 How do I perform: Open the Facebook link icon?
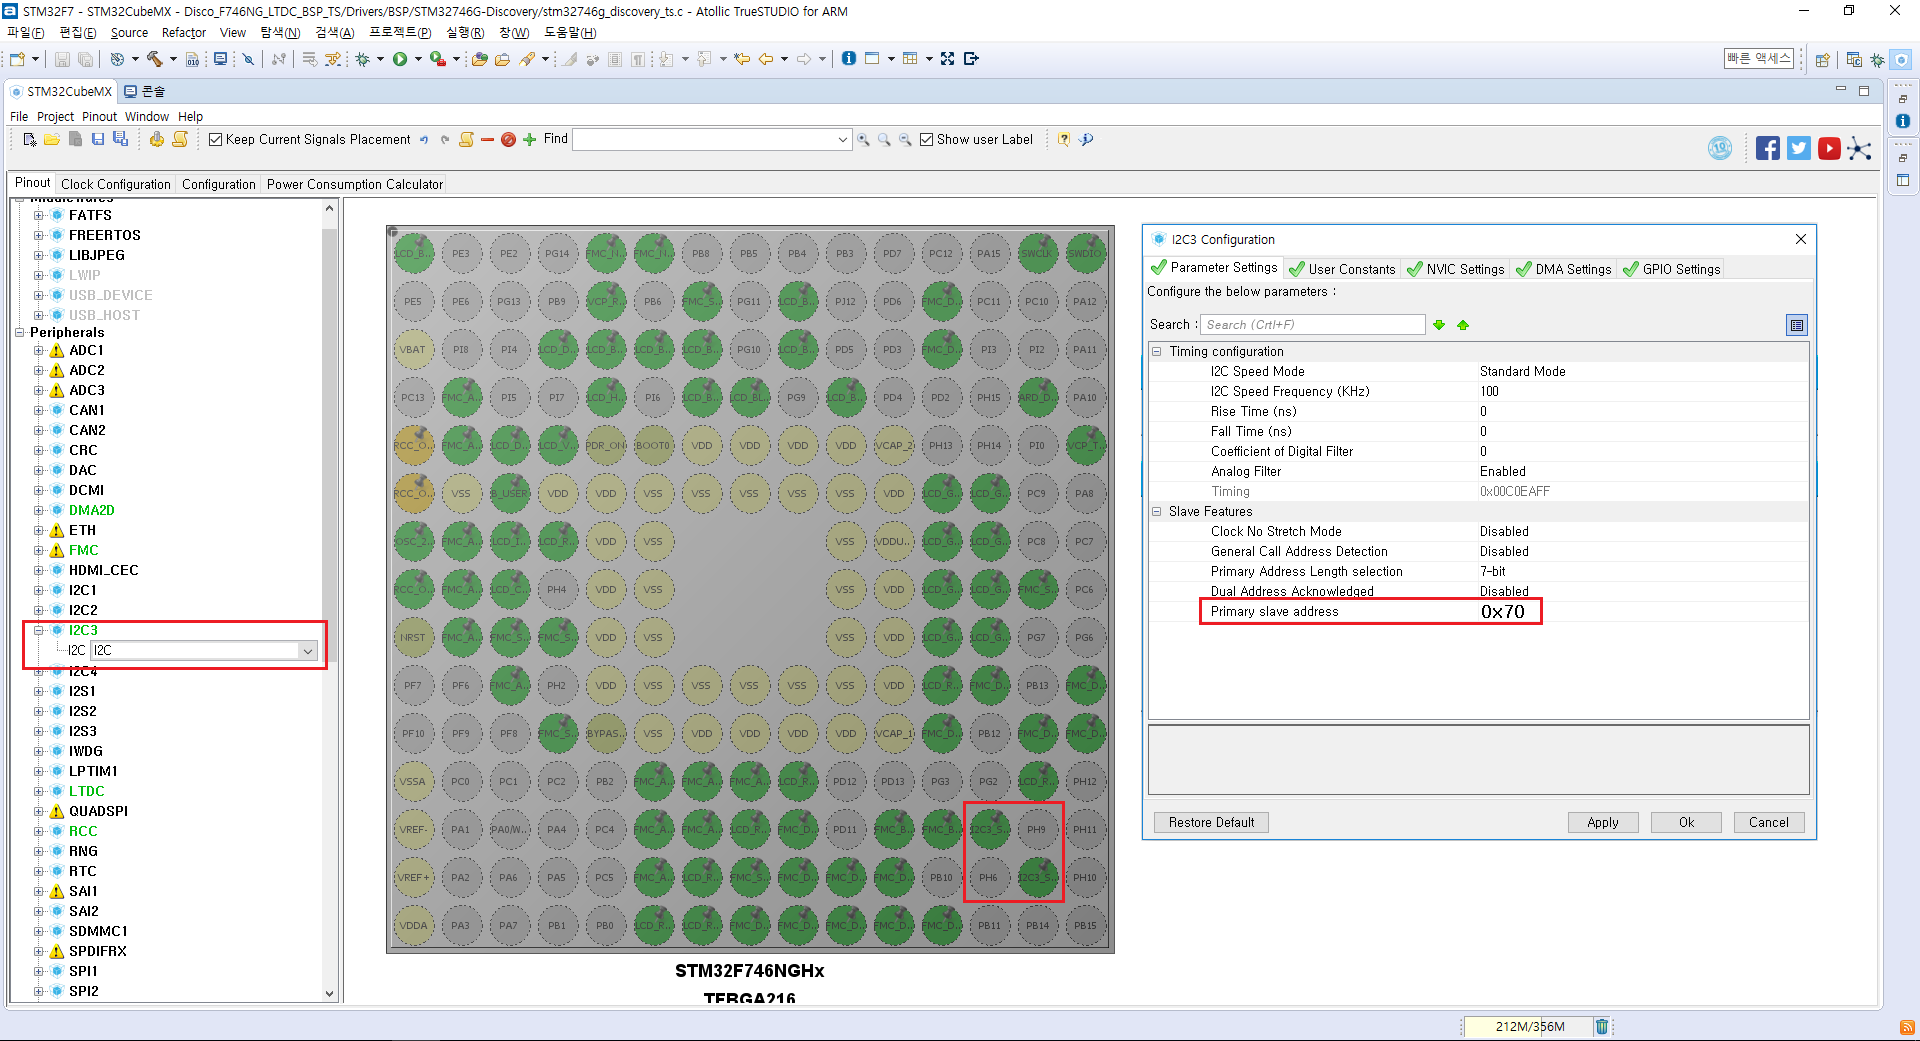coord(1767,149)
